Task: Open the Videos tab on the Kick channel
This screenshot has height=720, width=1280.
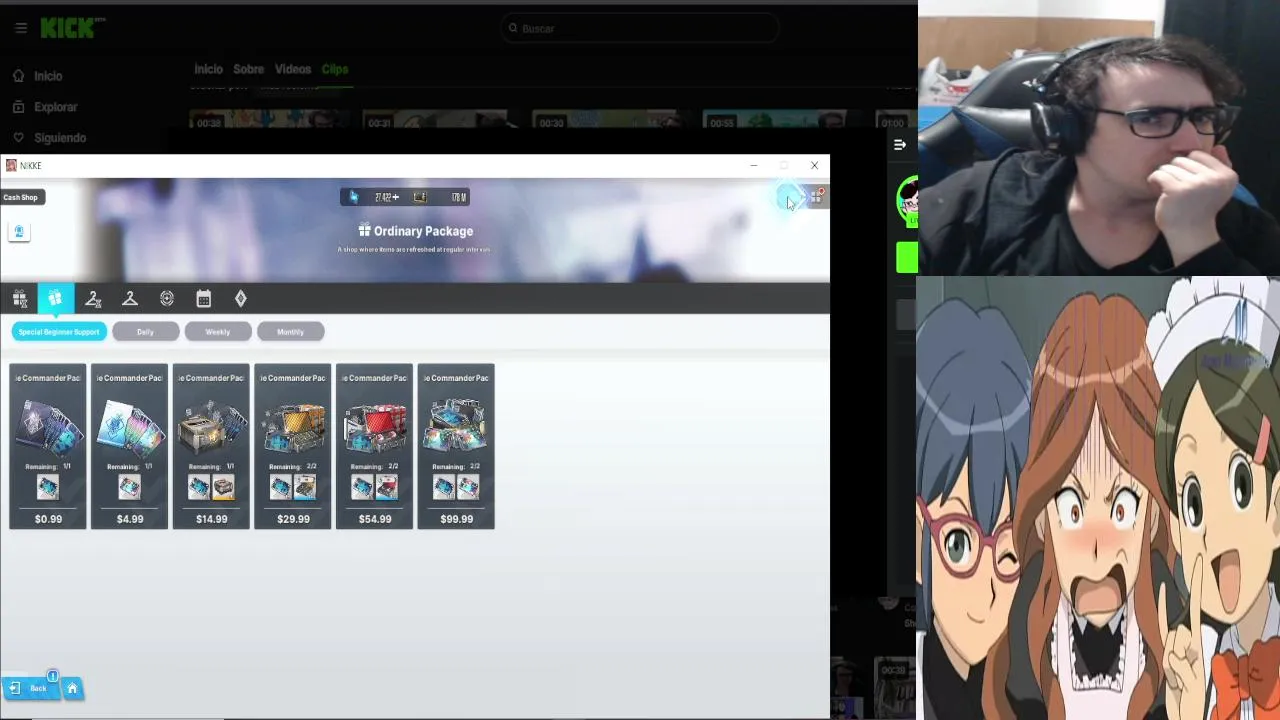Action: 293,69
